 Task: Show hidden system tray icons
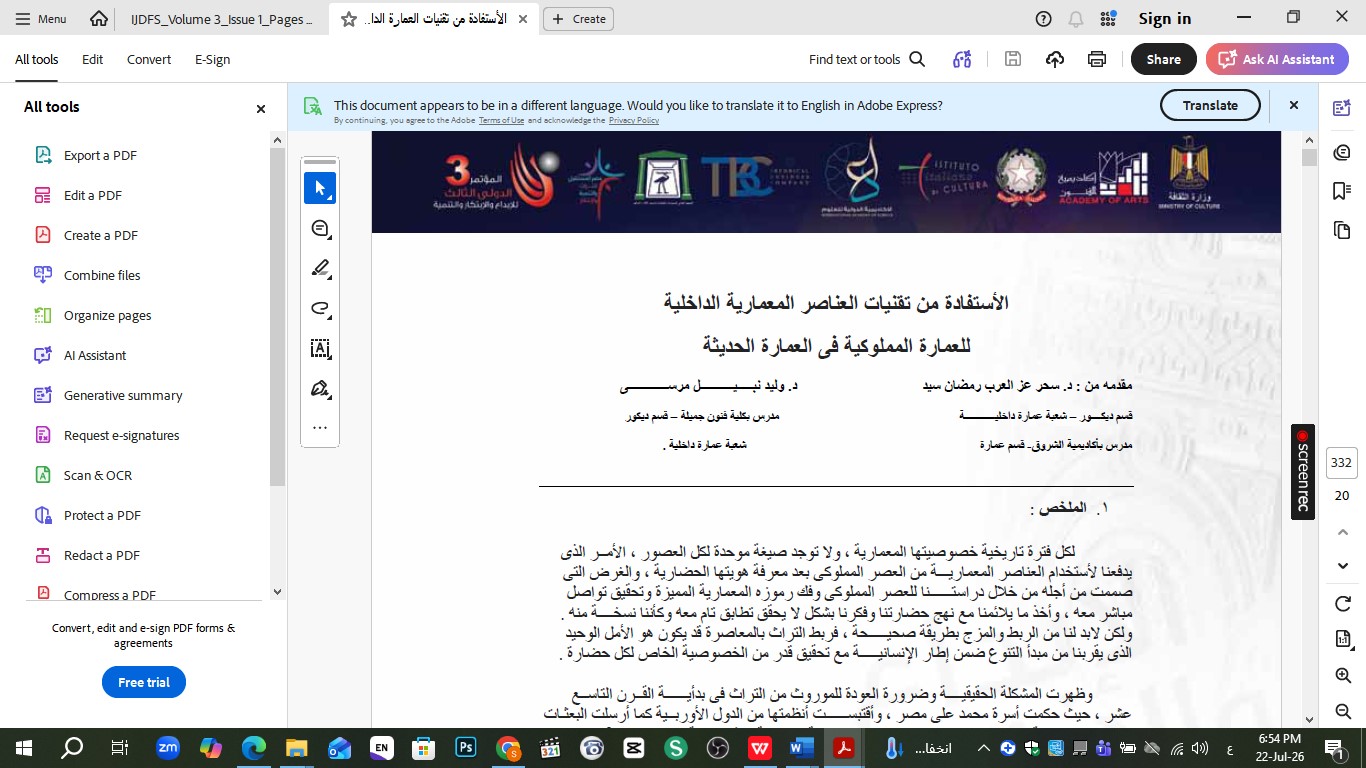(x=984, y=748)
